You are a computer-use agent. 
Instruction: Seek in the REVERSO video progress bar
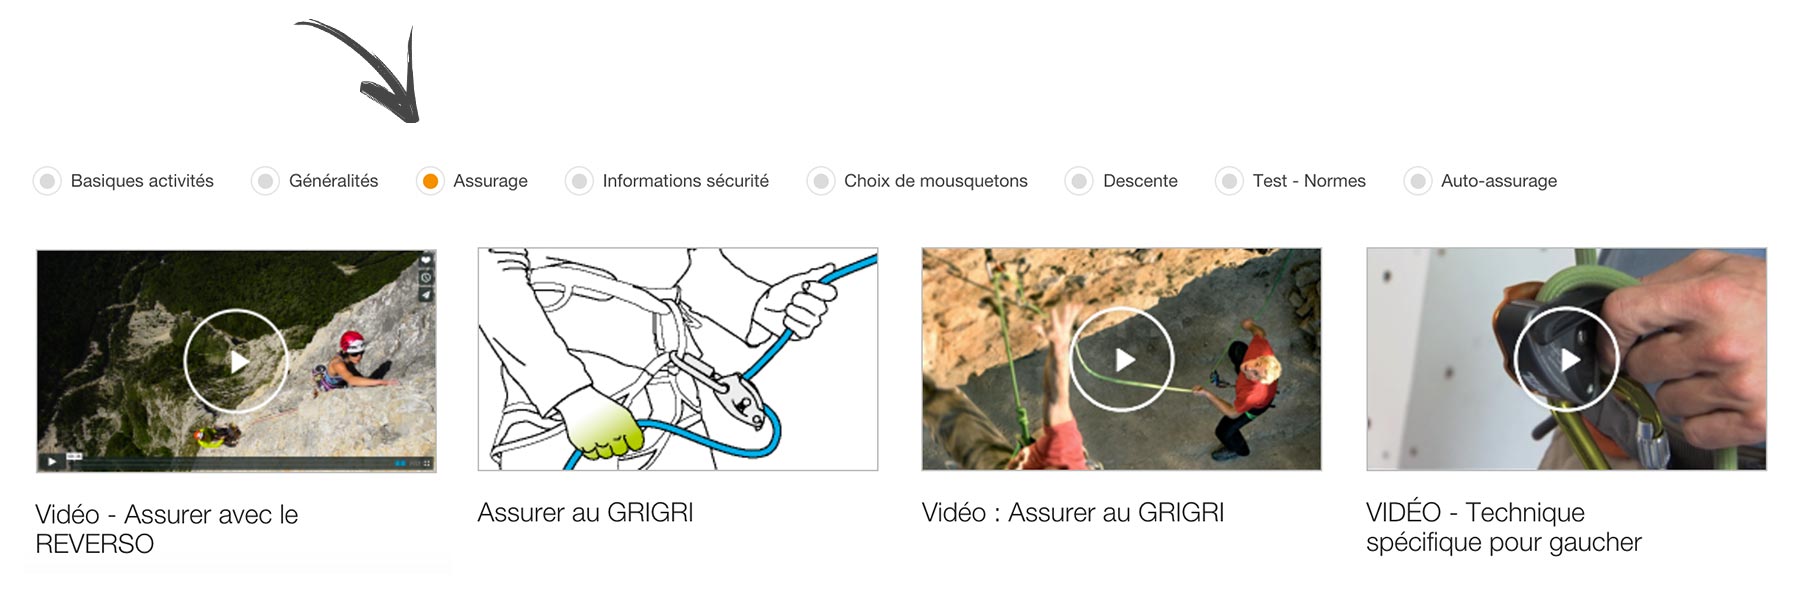(x=230, y=463)
